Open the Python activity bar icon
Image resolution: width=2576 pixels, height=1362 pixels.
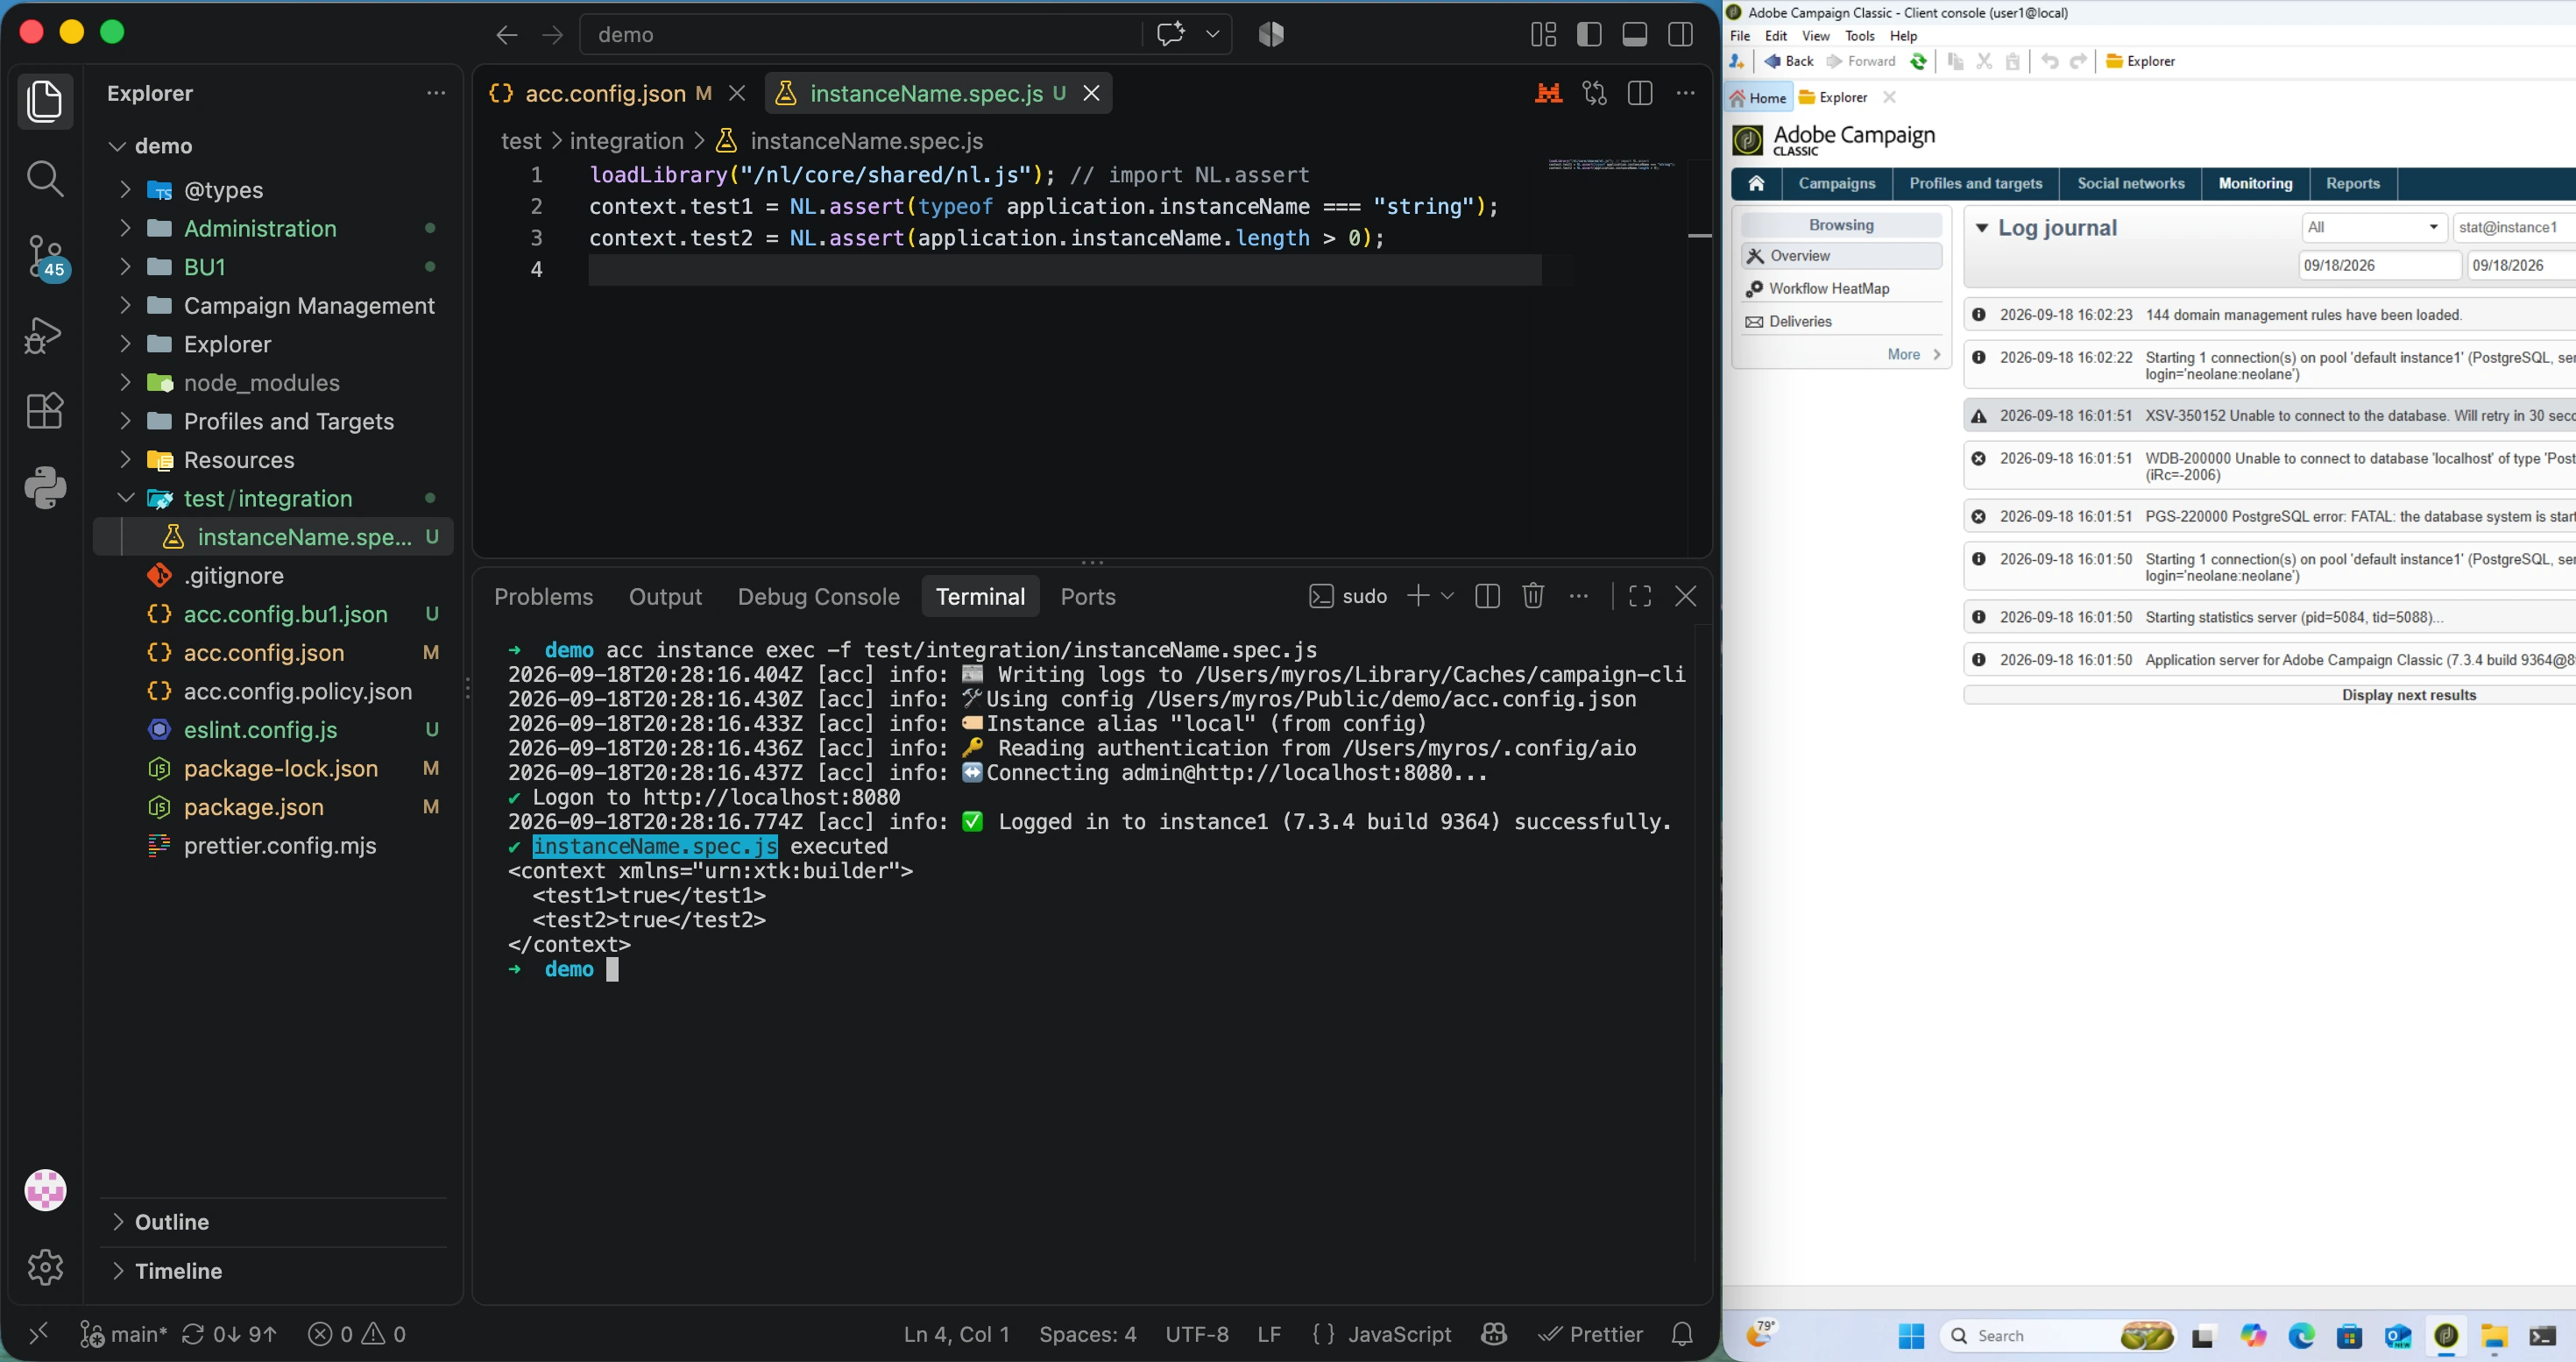coord(45,488)
